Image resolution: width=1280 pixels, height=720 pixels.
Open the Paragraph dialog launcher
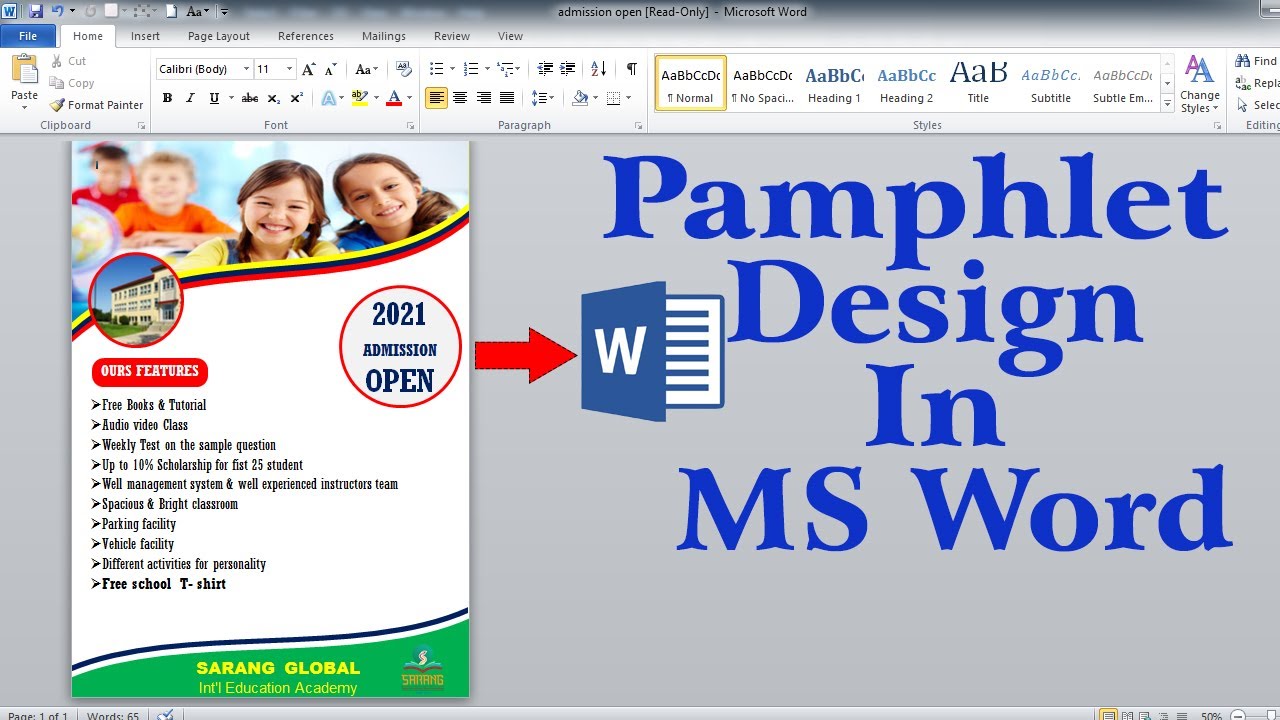pos(638,126)
